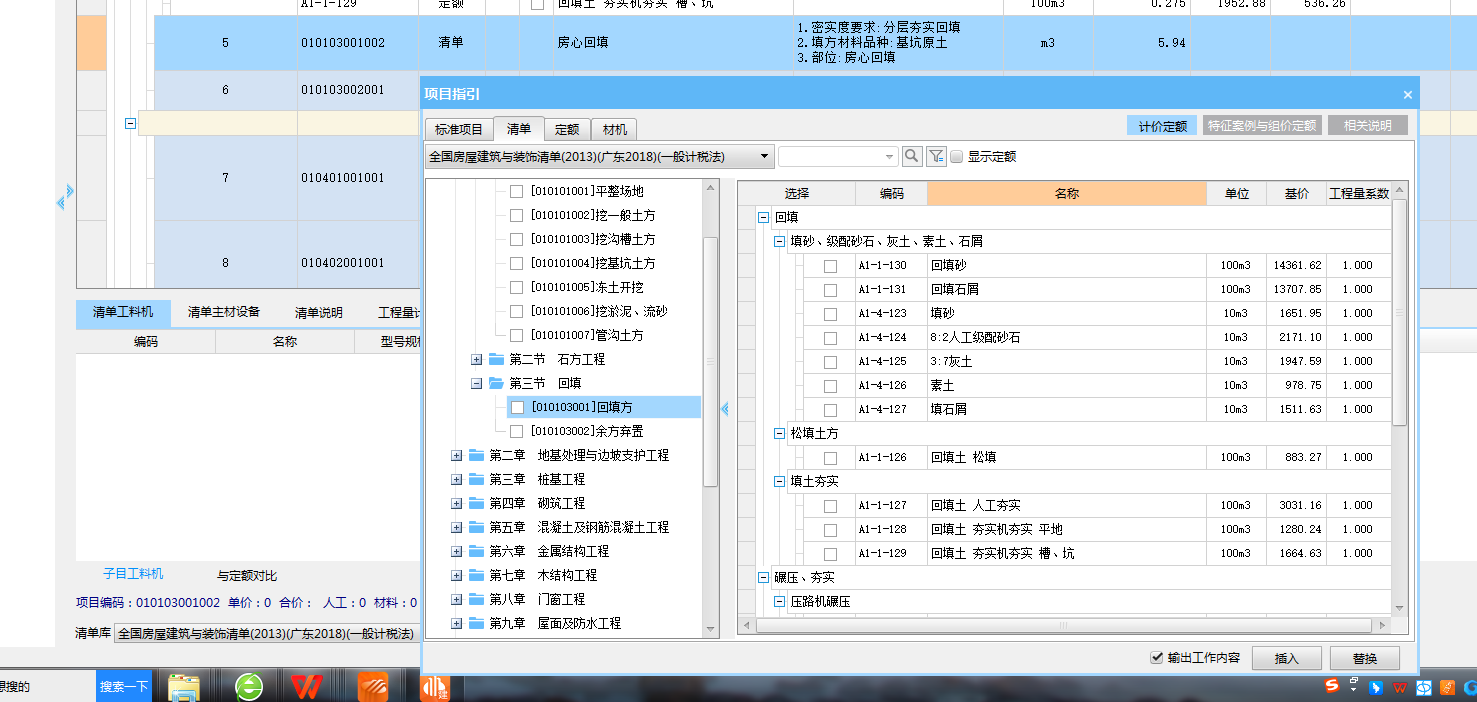
Task: Click the Sogou input method tray icon
Action: (1332, 686)
